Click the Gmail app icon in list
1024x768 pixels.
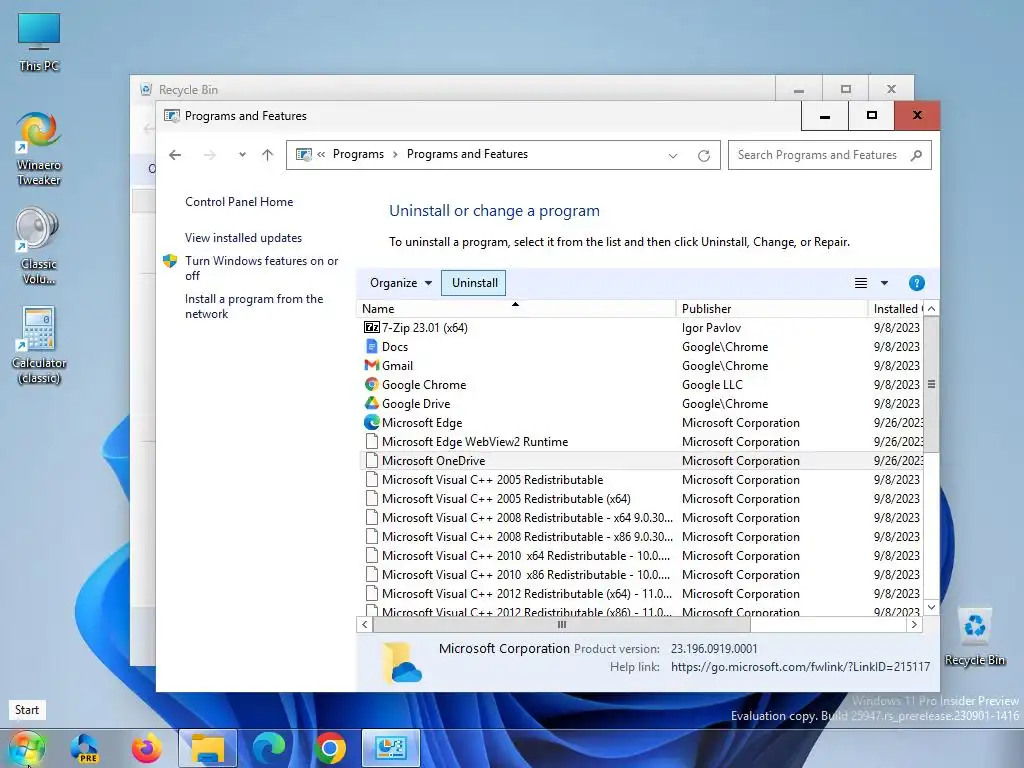tap(372, 365)
